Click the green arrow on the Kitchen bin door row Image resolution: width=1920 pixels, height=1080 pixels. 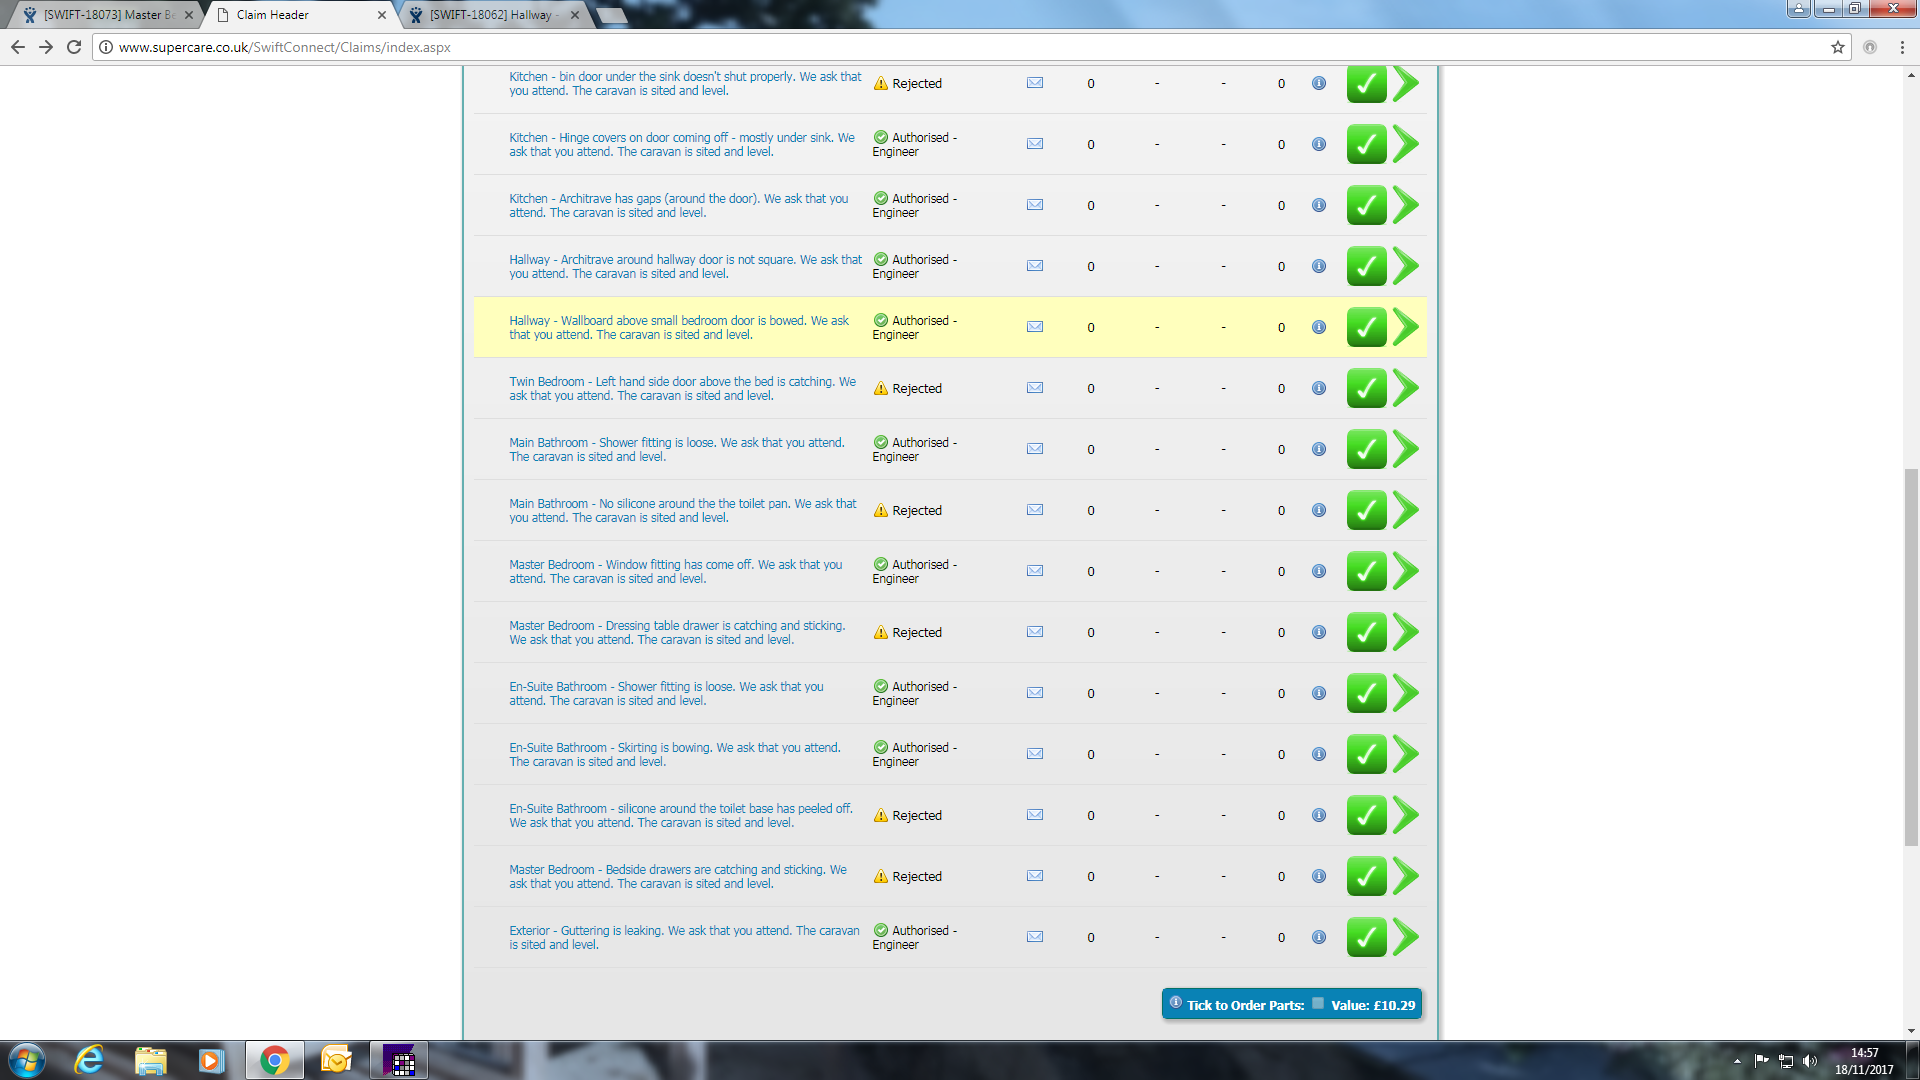pyautogui.click(x=1406, y=84)
